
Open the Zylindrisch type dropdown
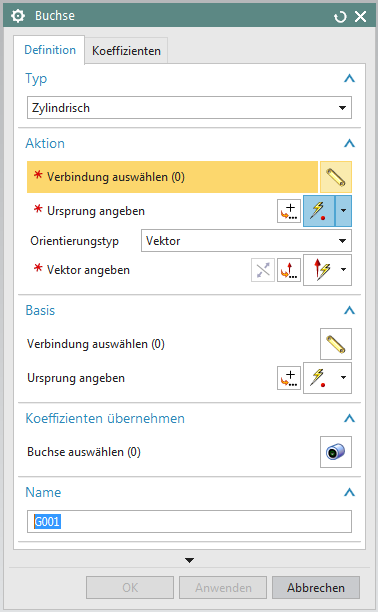189,108
